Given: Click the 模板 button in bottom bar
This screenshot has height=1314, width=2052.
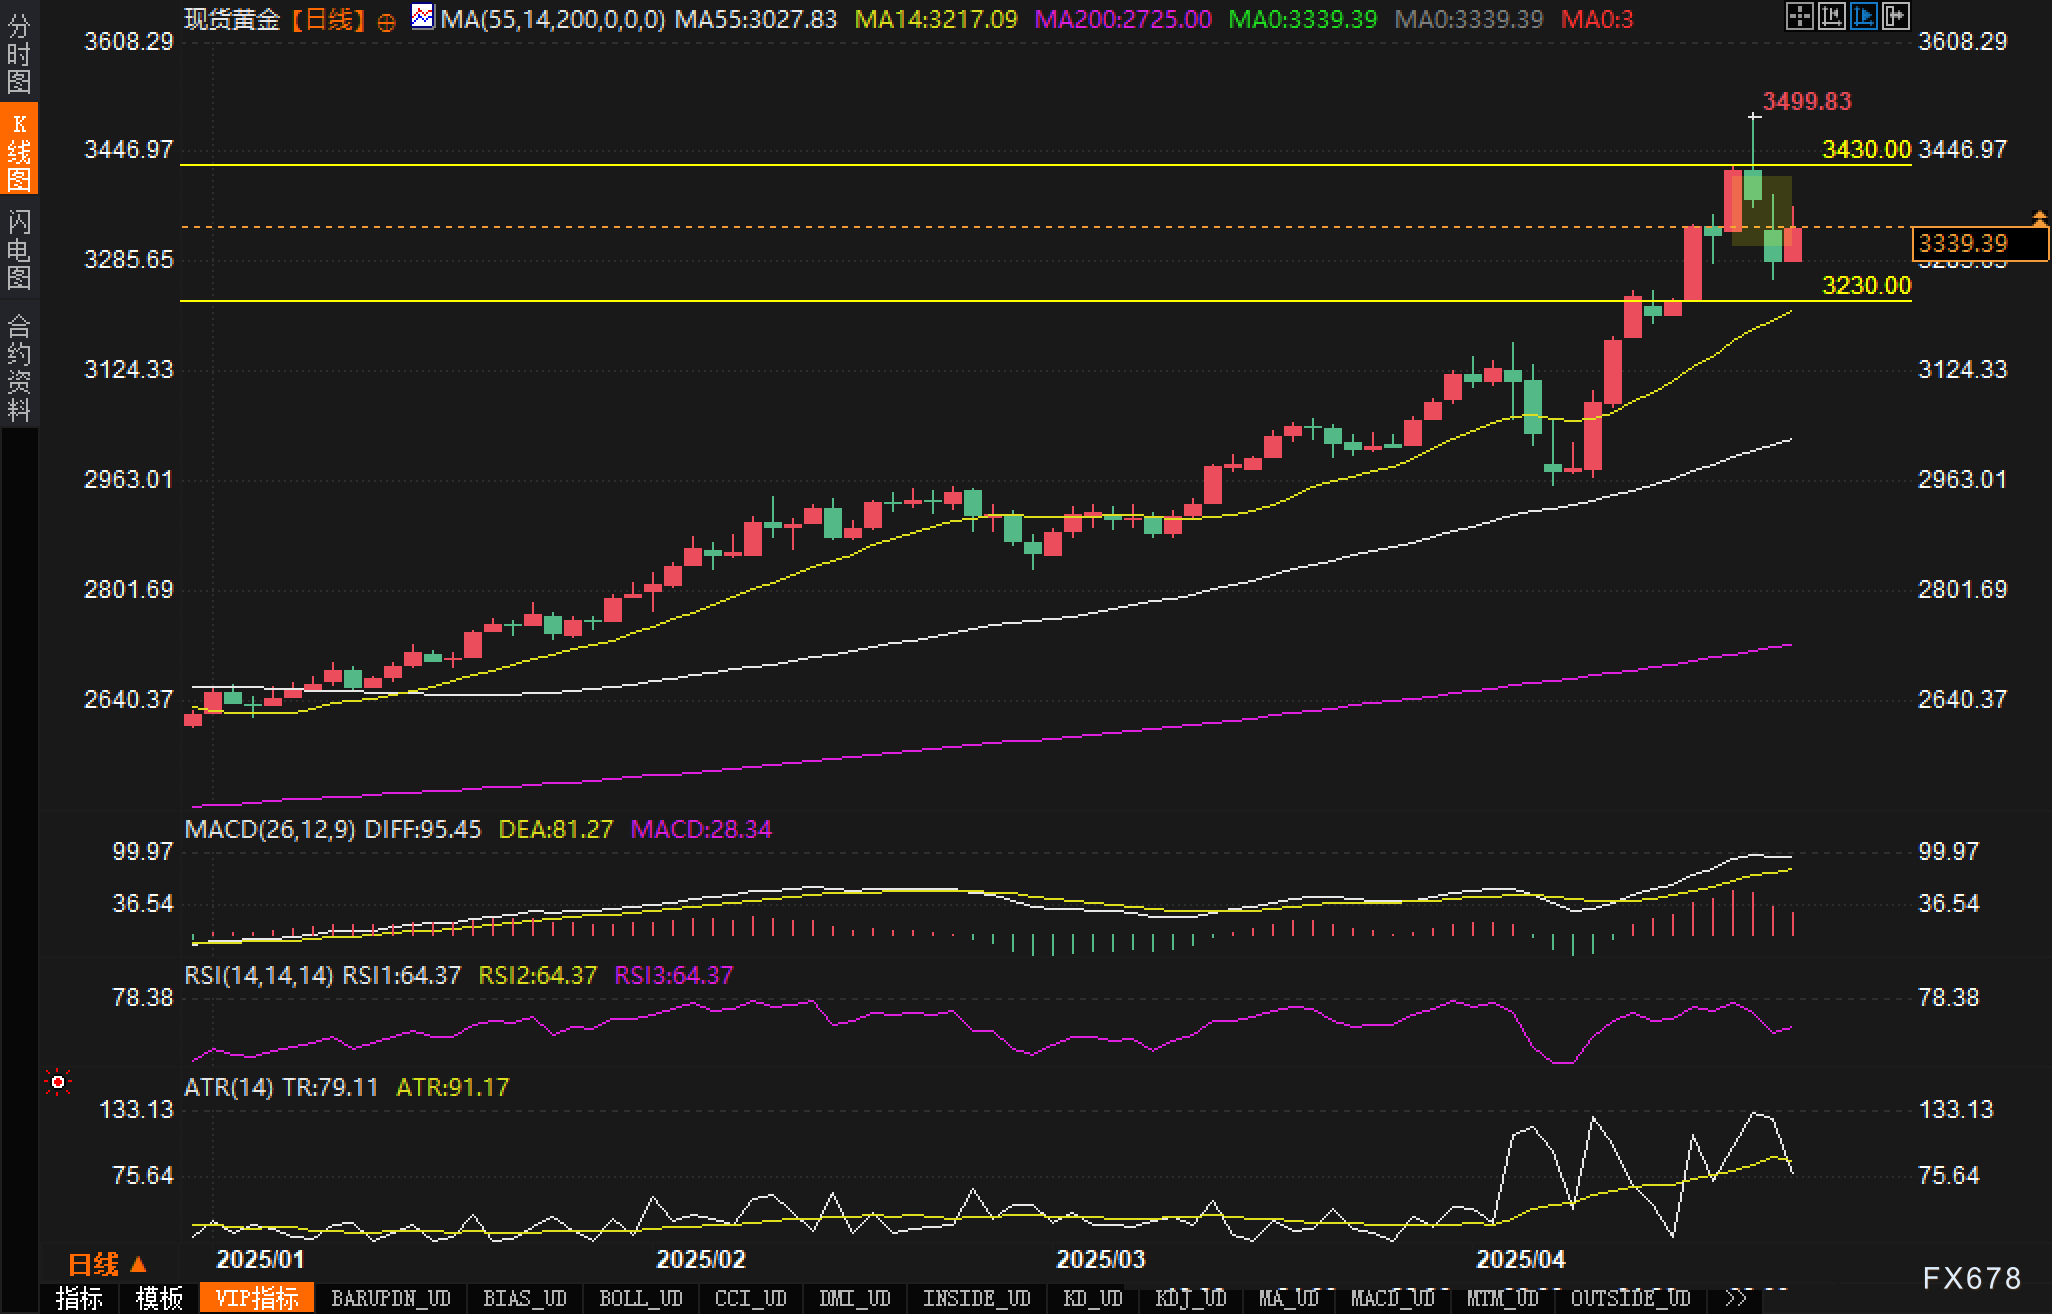Looking at the screenshot, I should (x=159, y=1298).
